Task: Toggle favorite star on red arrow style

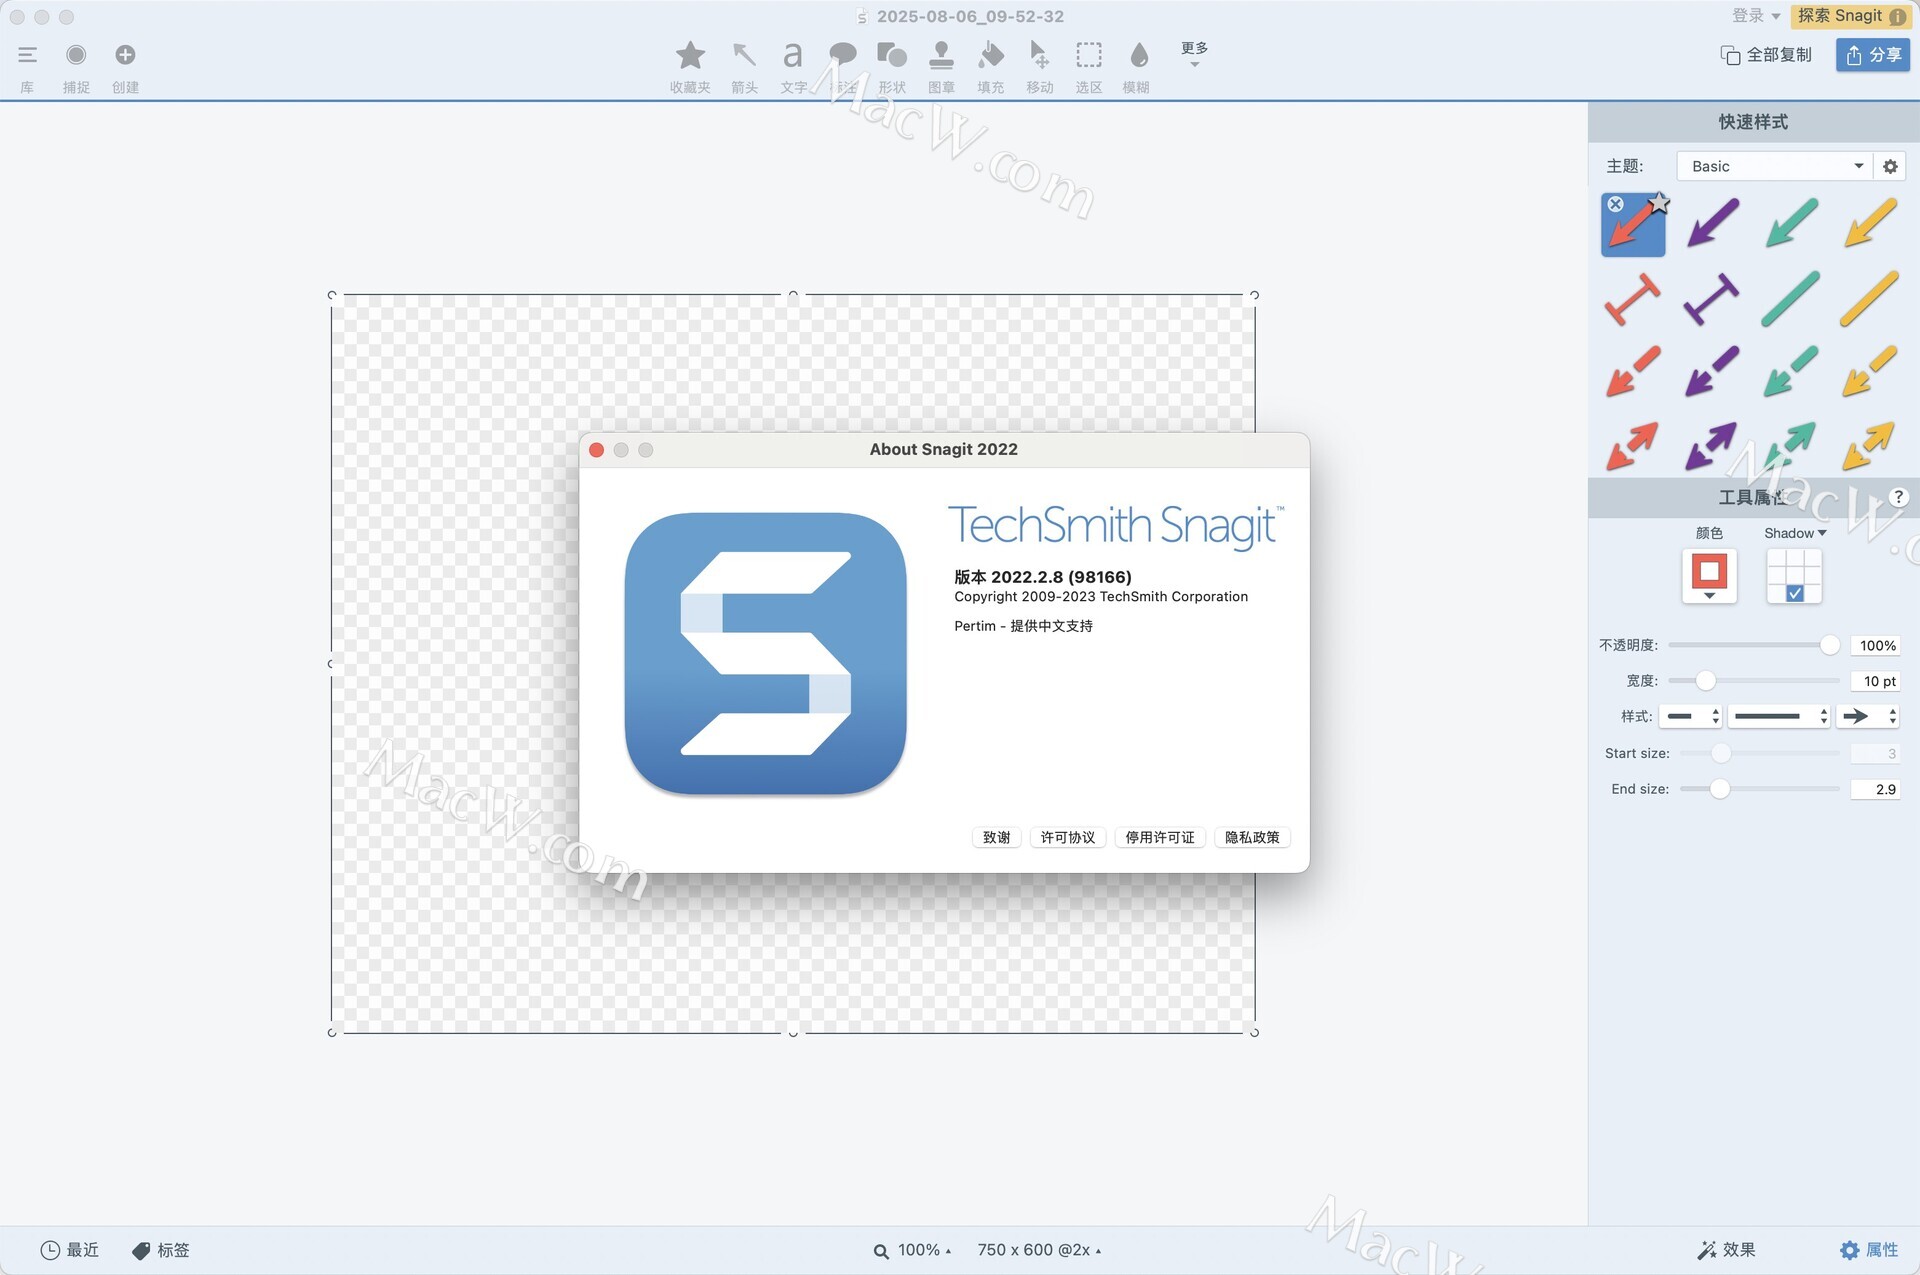Action: [1659, 203]
